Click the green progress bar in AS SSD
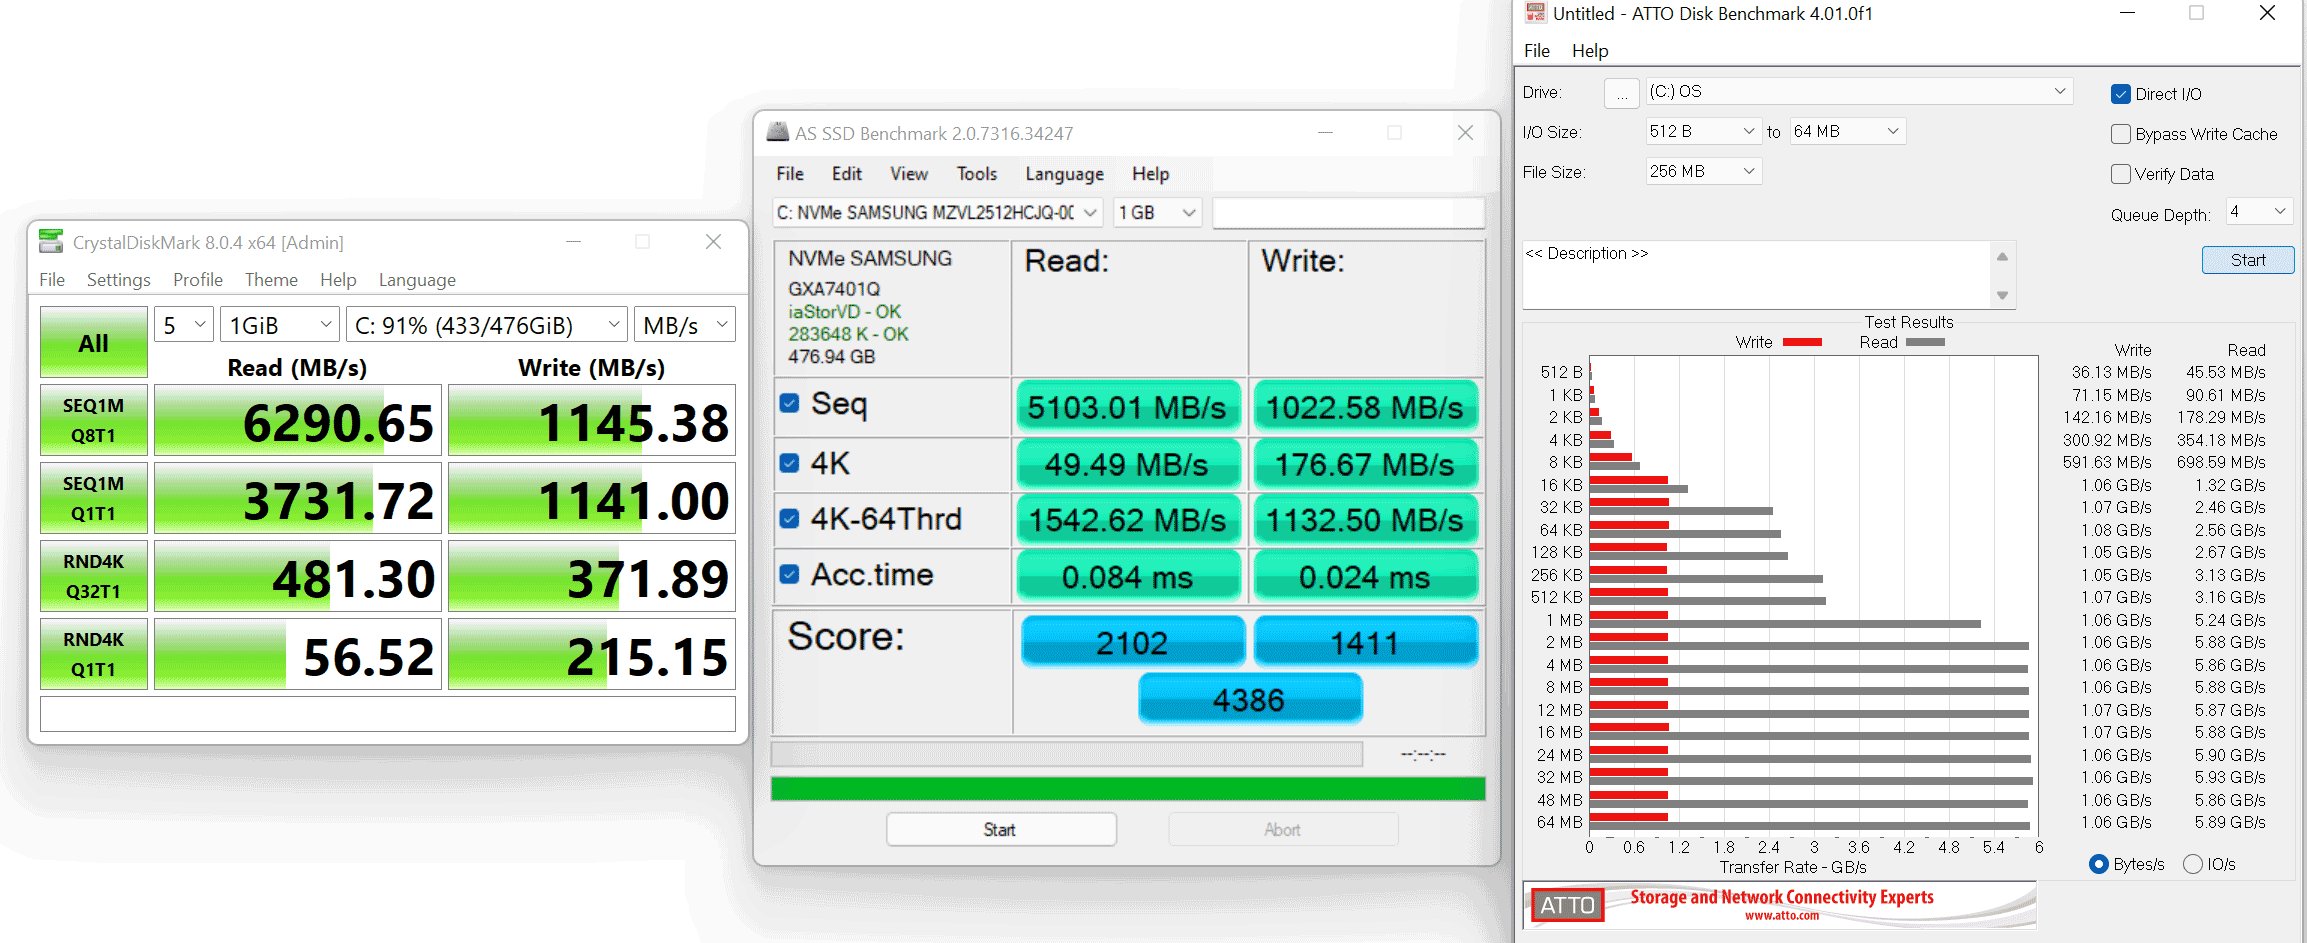The width and height of the screenshot is (2307, 943). click(1128, 789)
